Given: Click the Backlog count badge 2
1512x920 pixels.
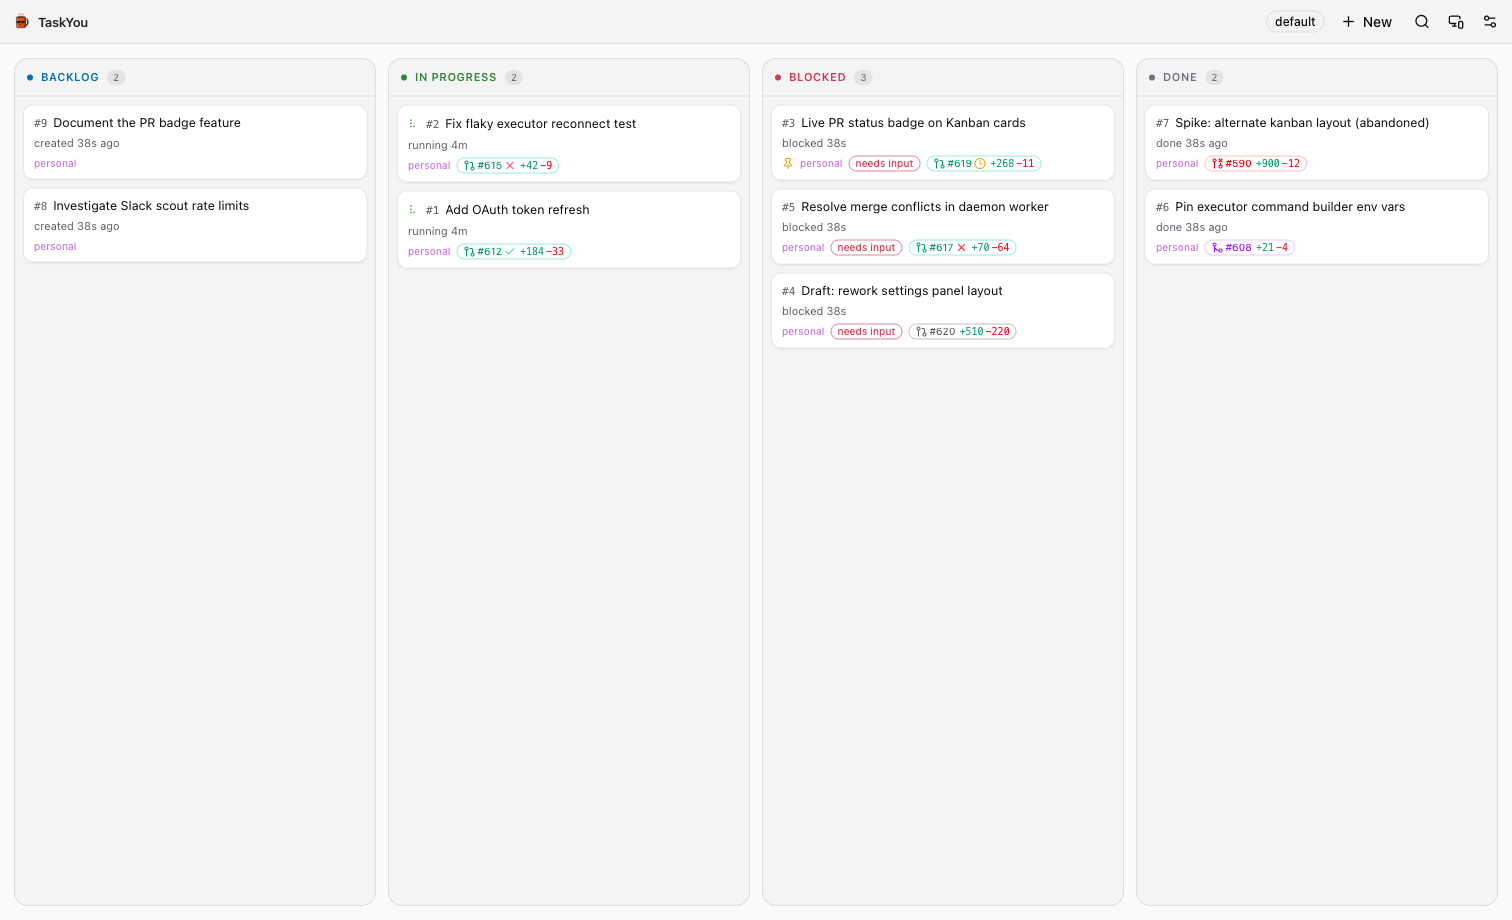Looking at the screenshot, I should click(x=116, y=77).
